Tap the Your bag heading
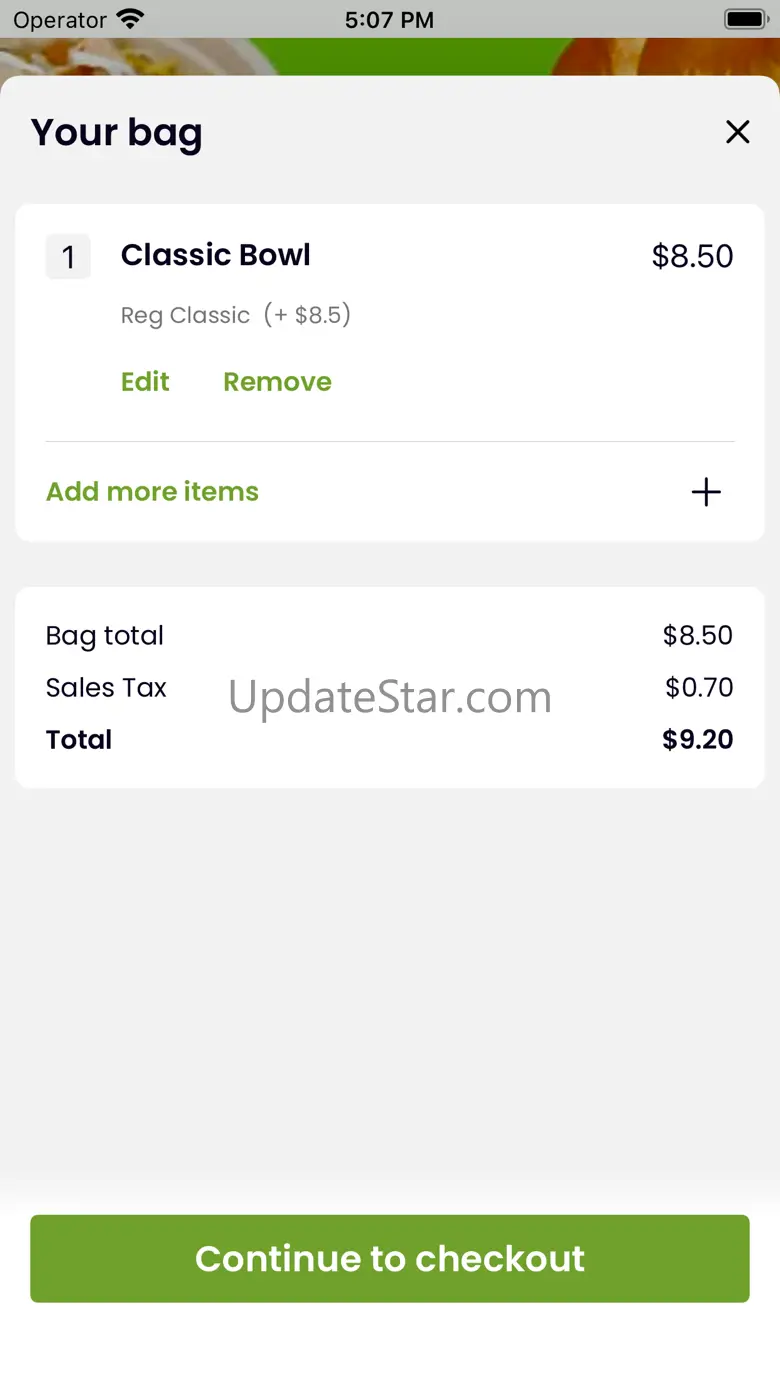780x1387 pixels. [116, 133]
